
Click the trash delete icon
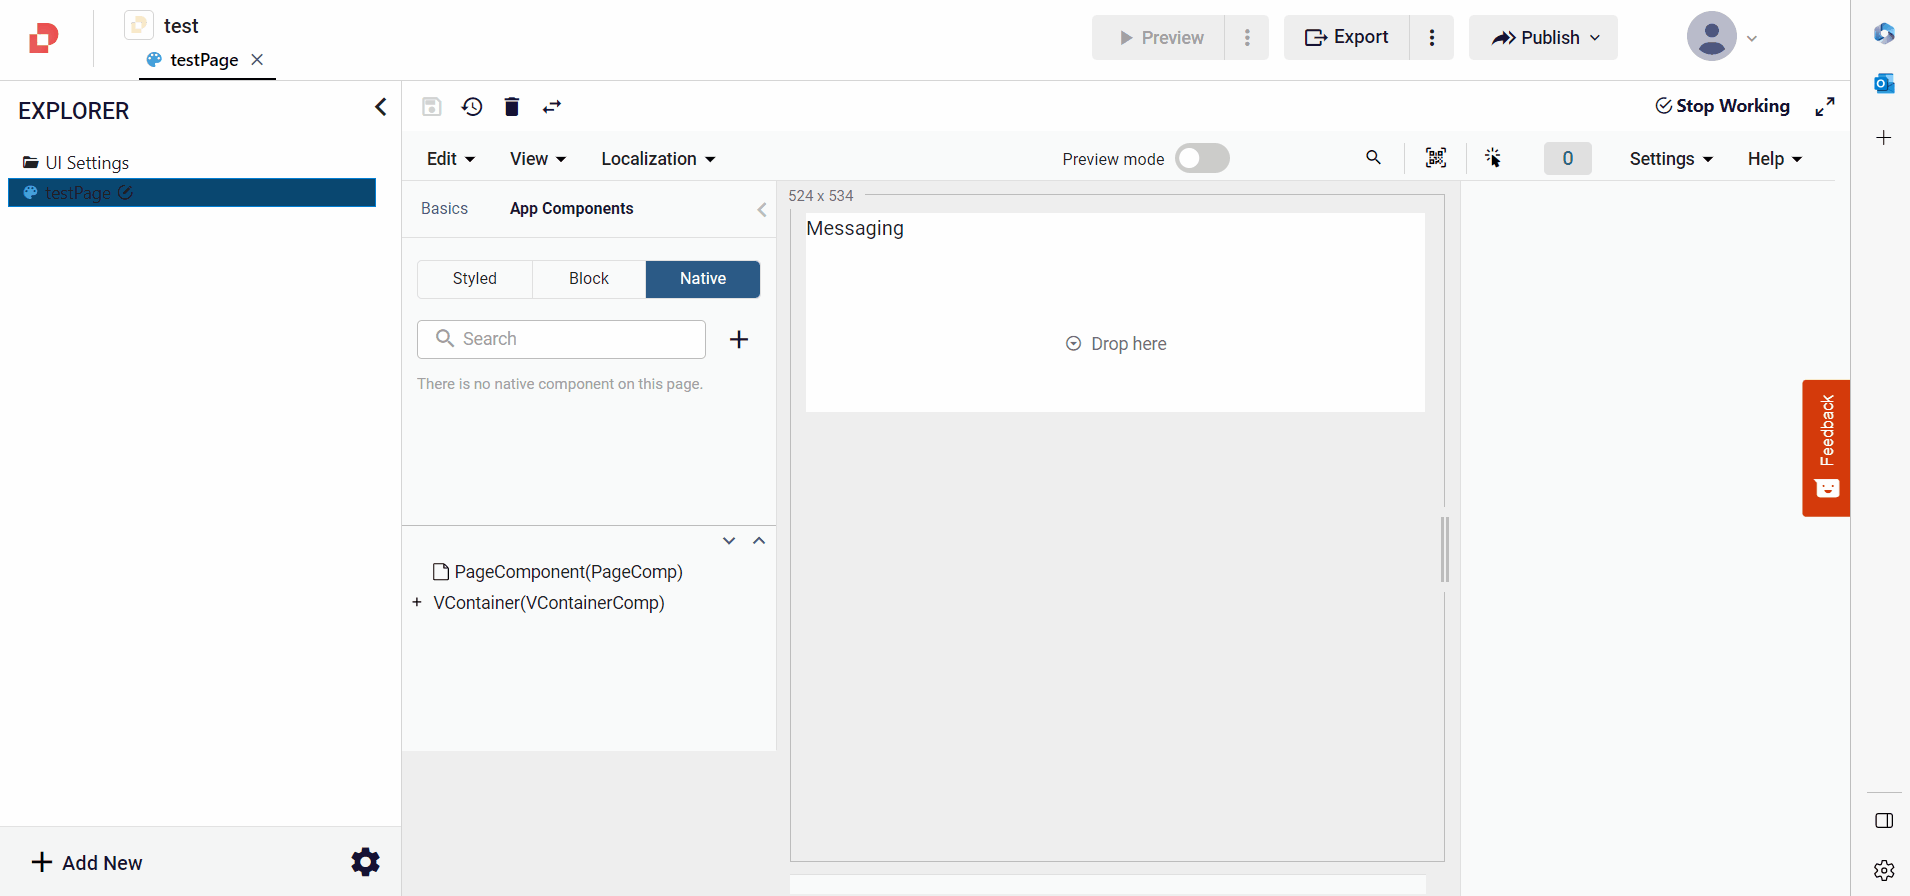coord(512,107)
